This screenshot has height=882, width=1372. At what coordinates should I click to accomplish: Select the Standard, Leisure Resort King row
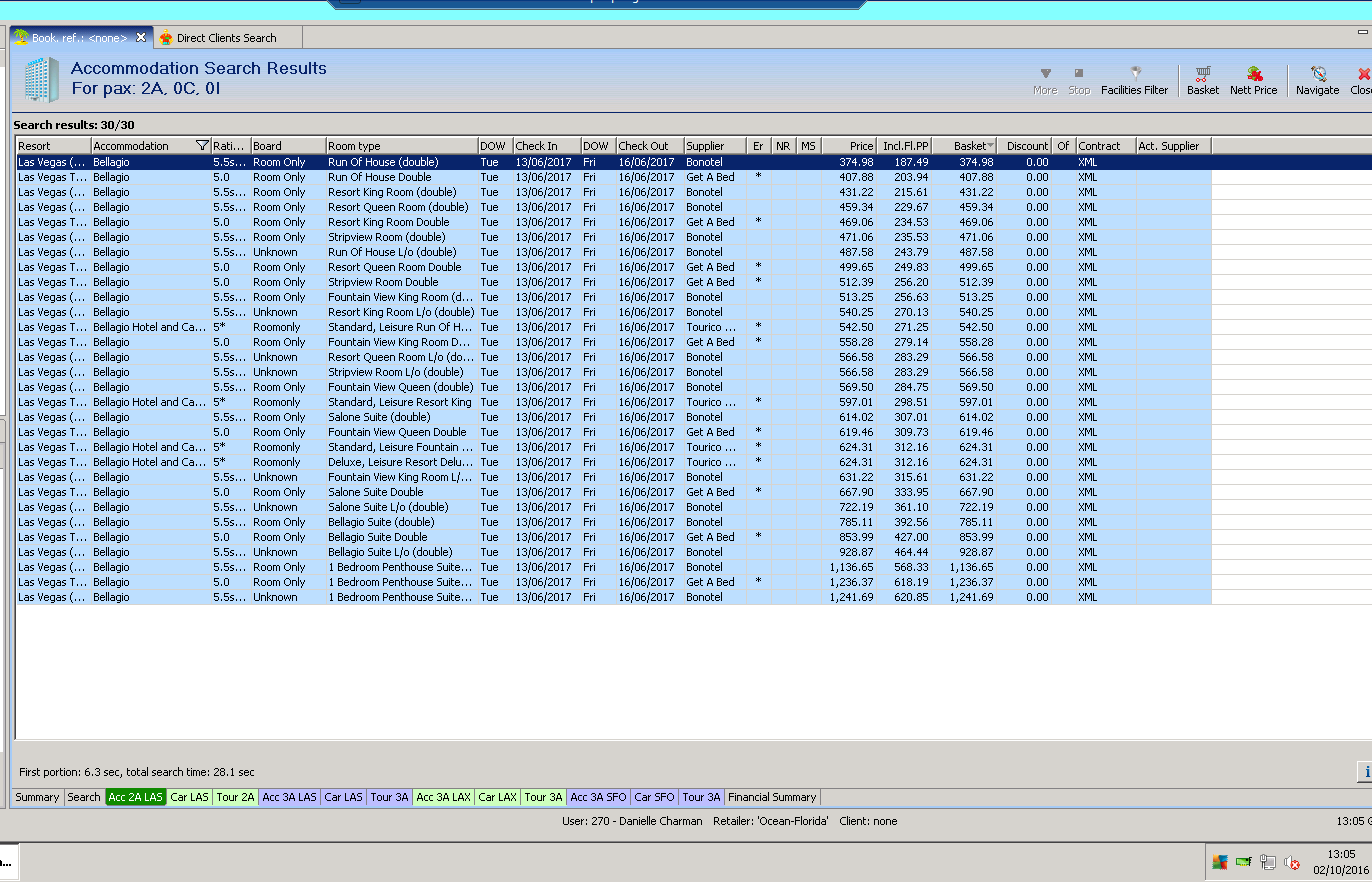pos(613,402)
